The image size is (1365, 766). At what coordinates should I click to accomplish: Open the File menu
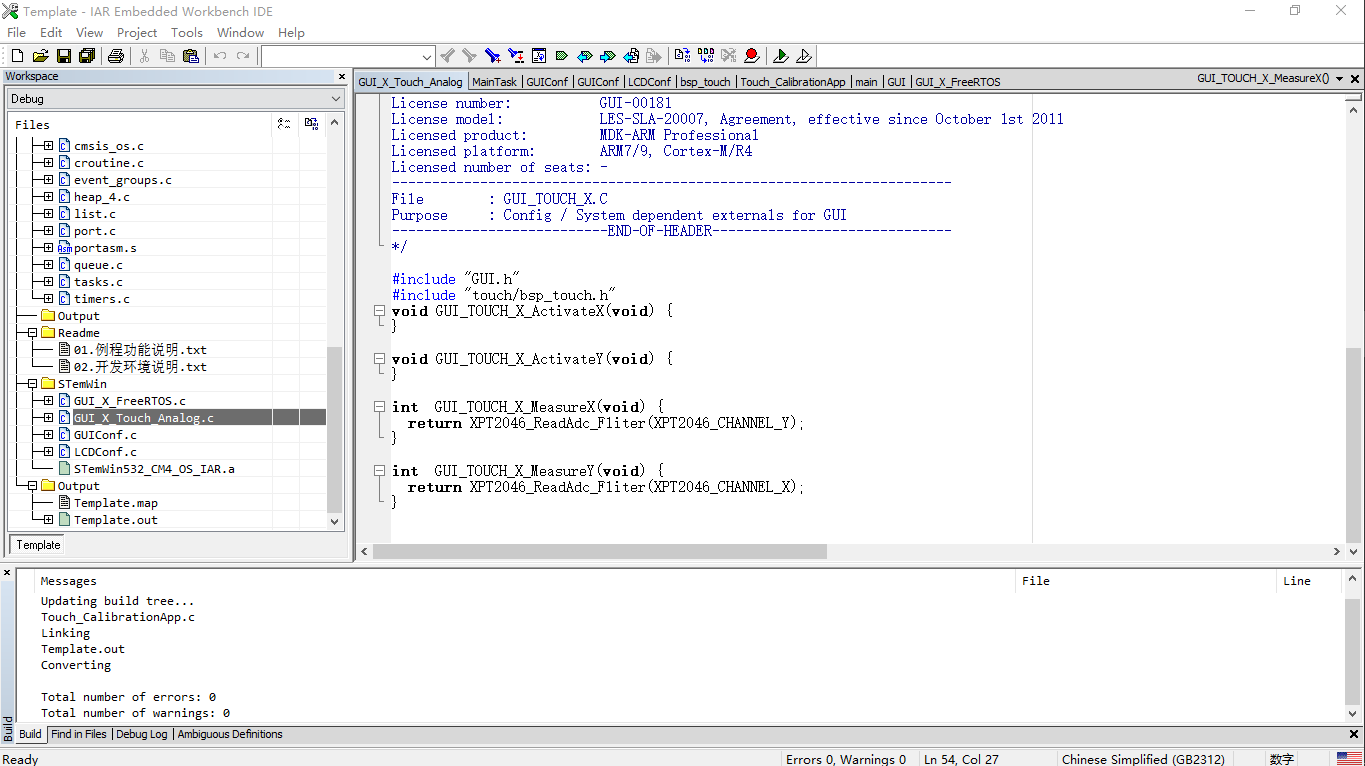(x=17, y=32)
